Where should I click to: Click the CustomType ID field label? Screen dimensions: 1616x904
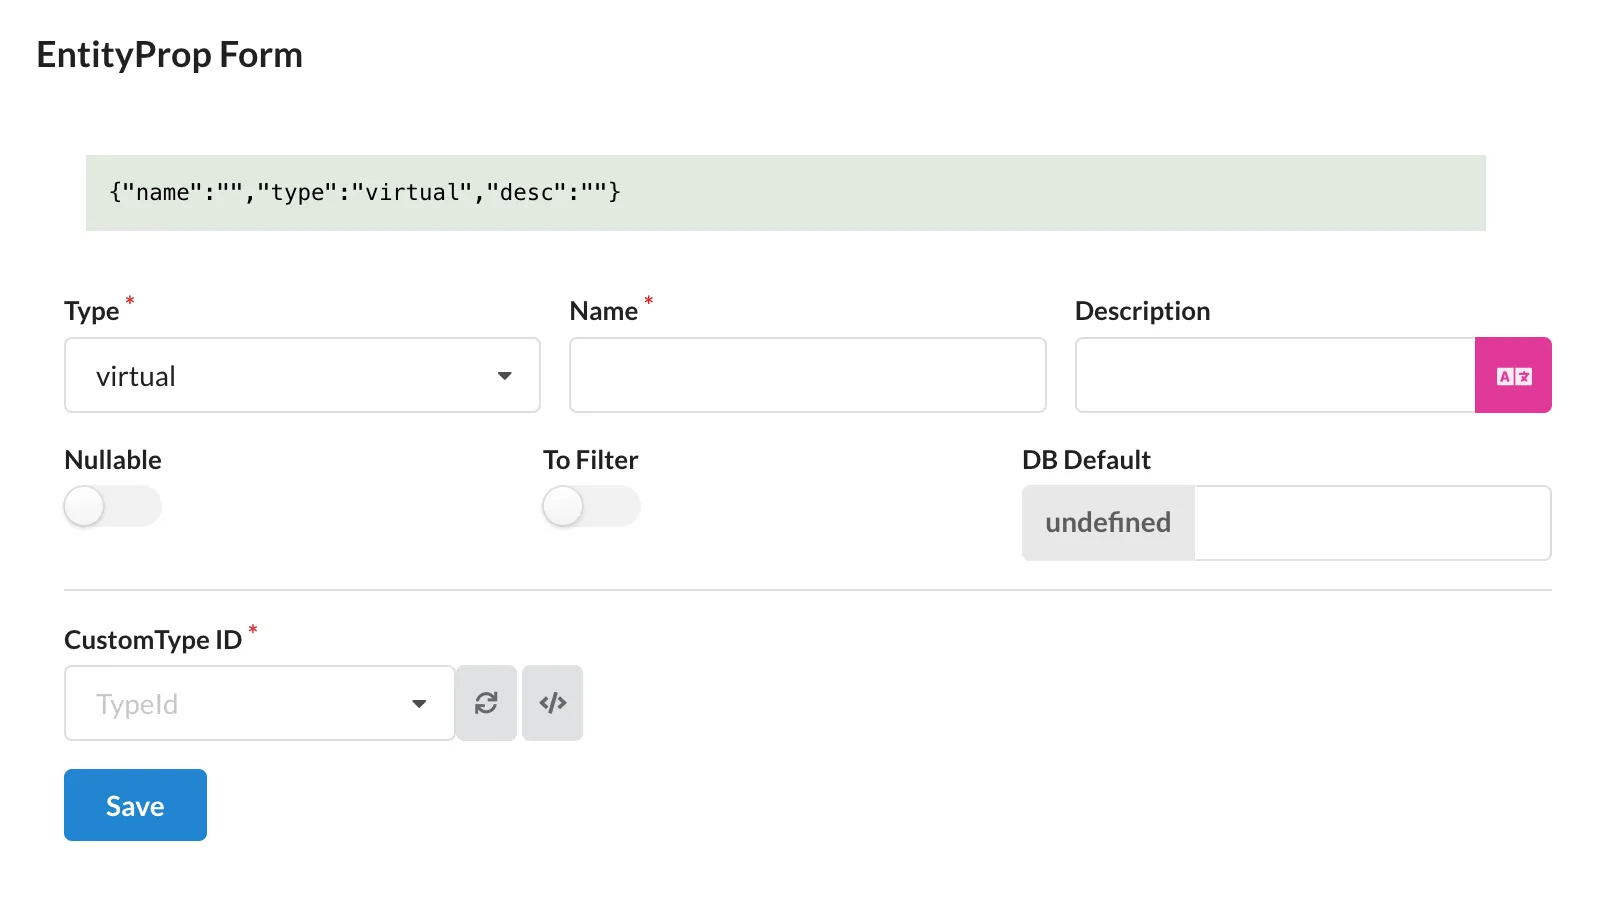[x=153, y=640]
